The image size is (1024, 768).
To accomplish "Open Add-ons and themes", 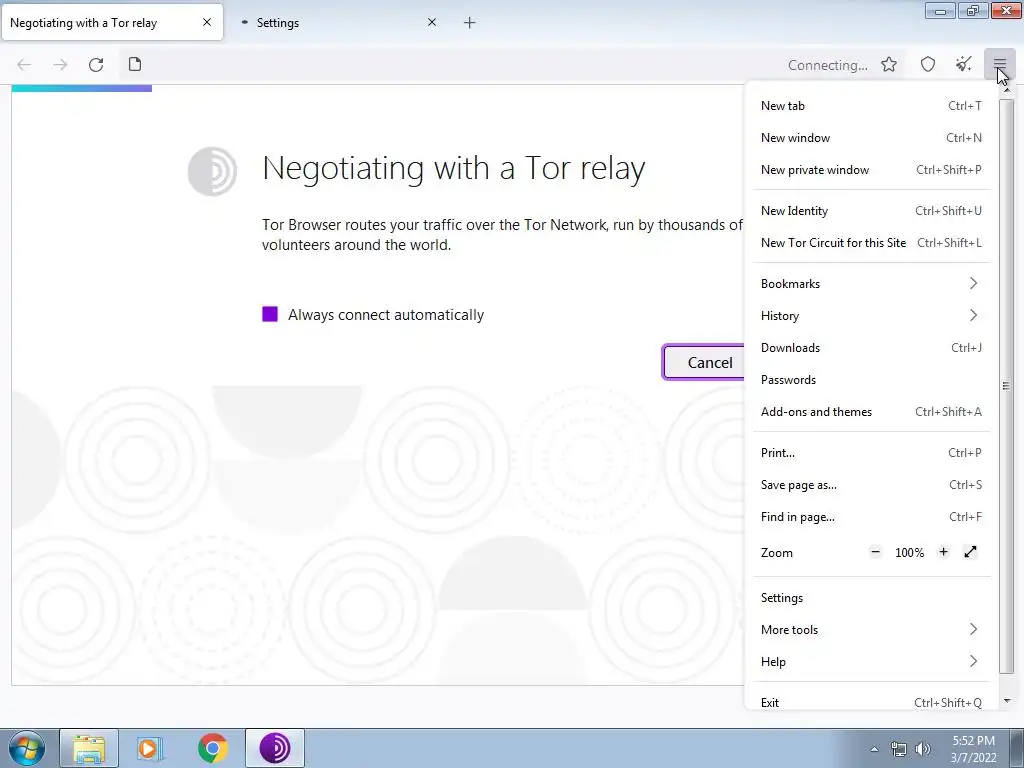I will [x=871, y=411].
